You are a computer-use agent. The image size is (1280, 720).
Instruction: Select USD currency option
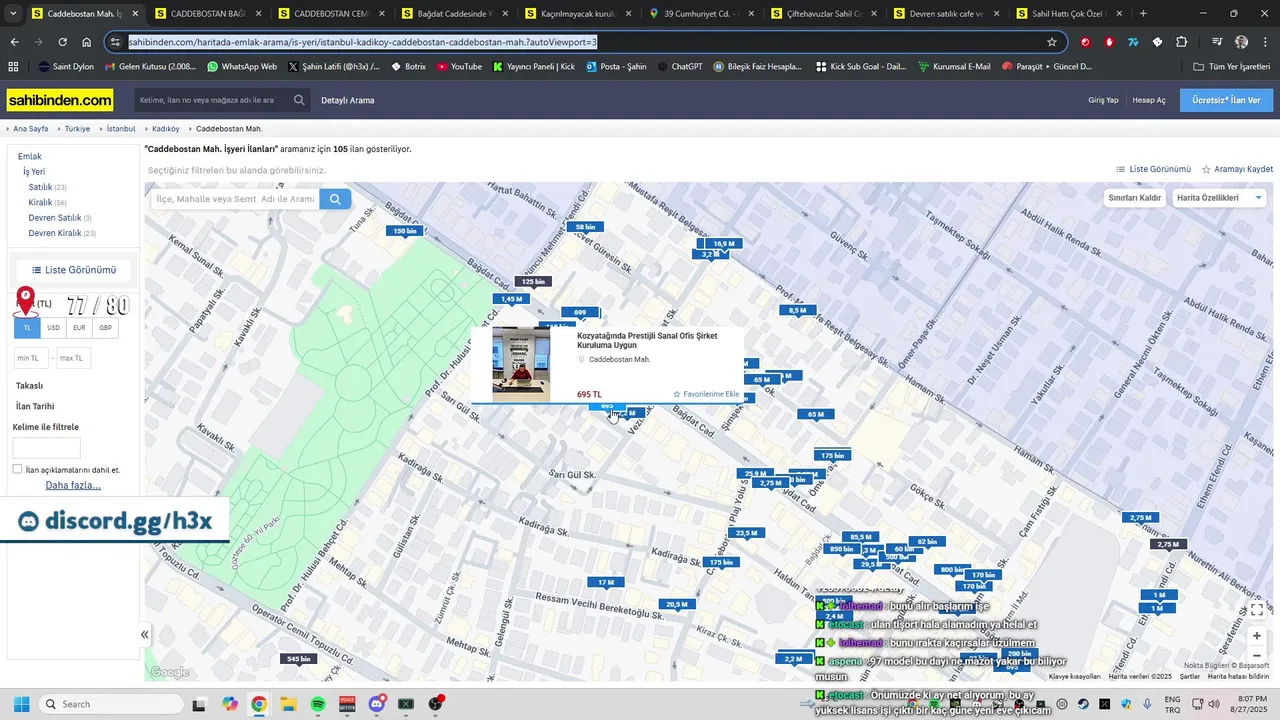point(53,328)
